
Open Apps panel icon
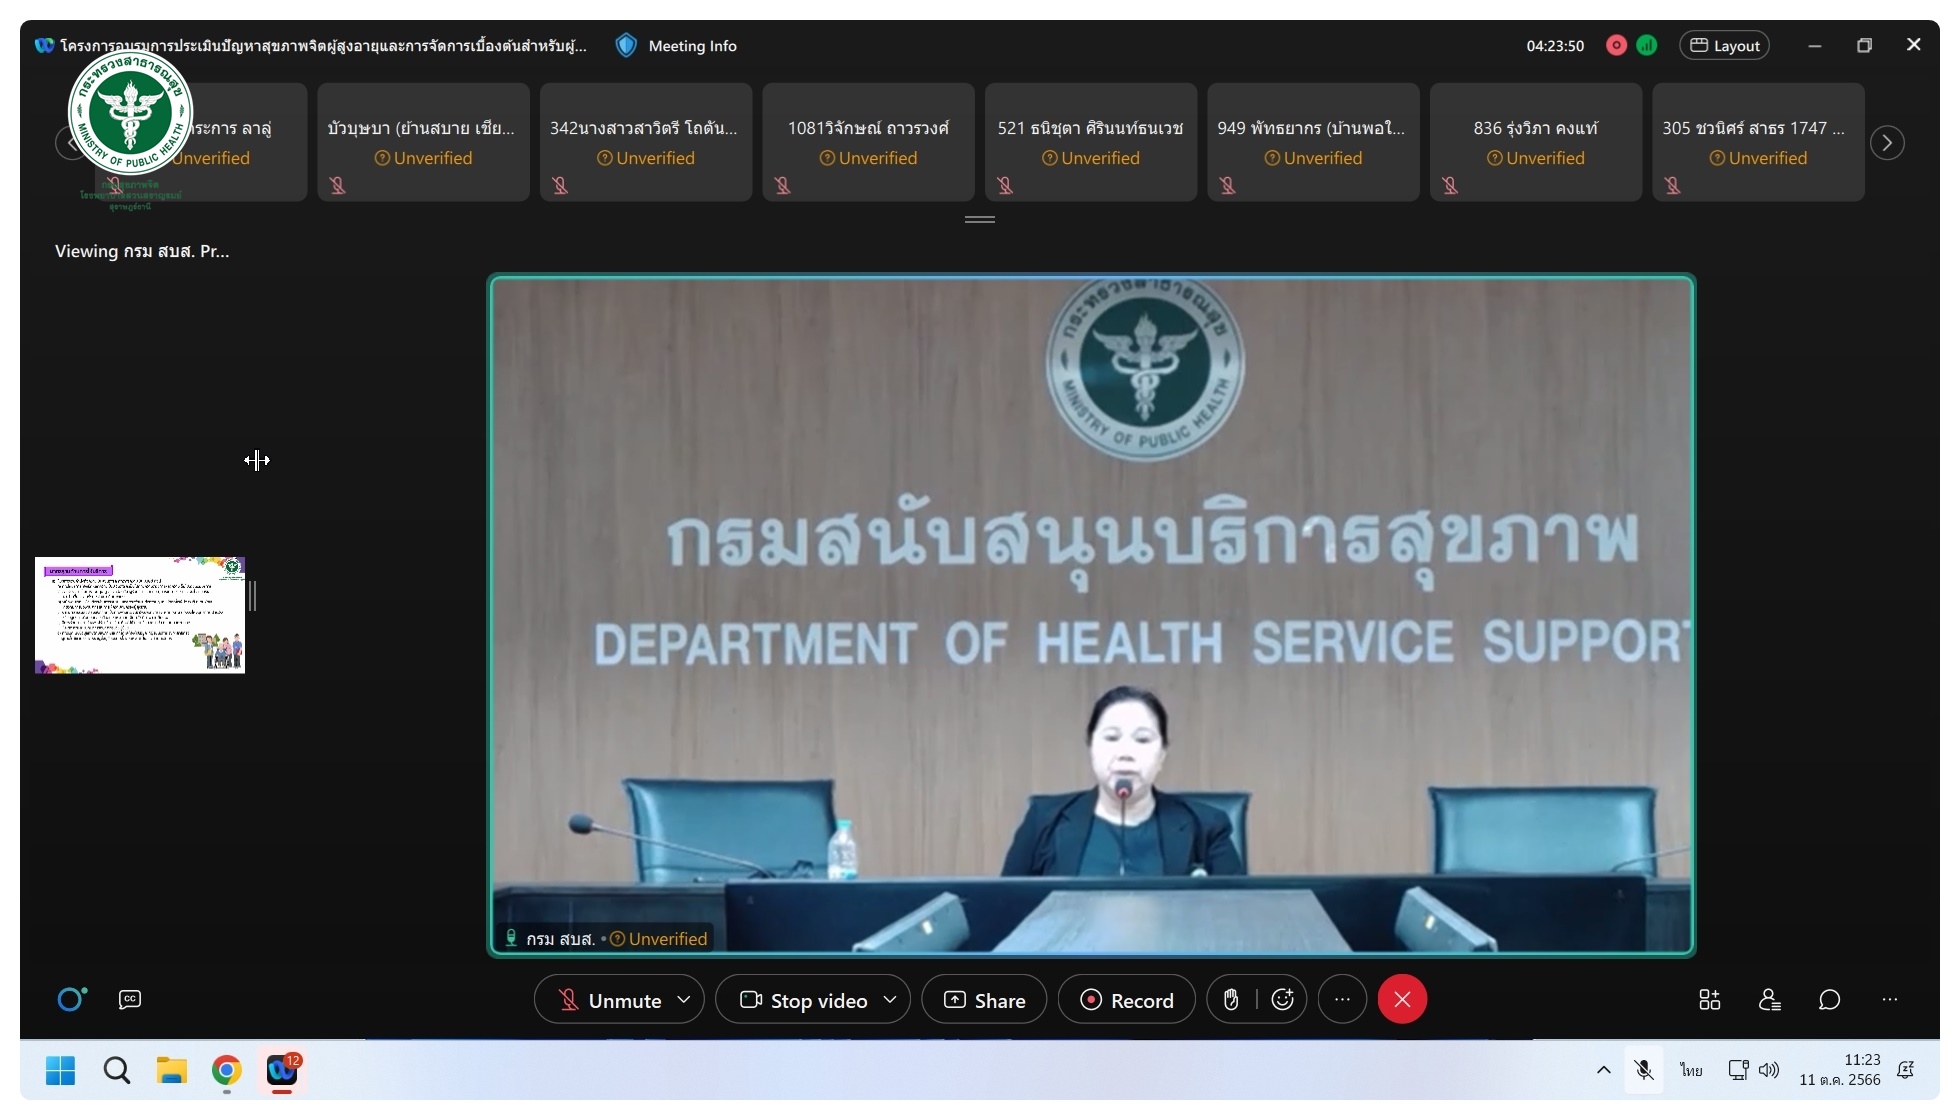(x=1709, y=1000)
